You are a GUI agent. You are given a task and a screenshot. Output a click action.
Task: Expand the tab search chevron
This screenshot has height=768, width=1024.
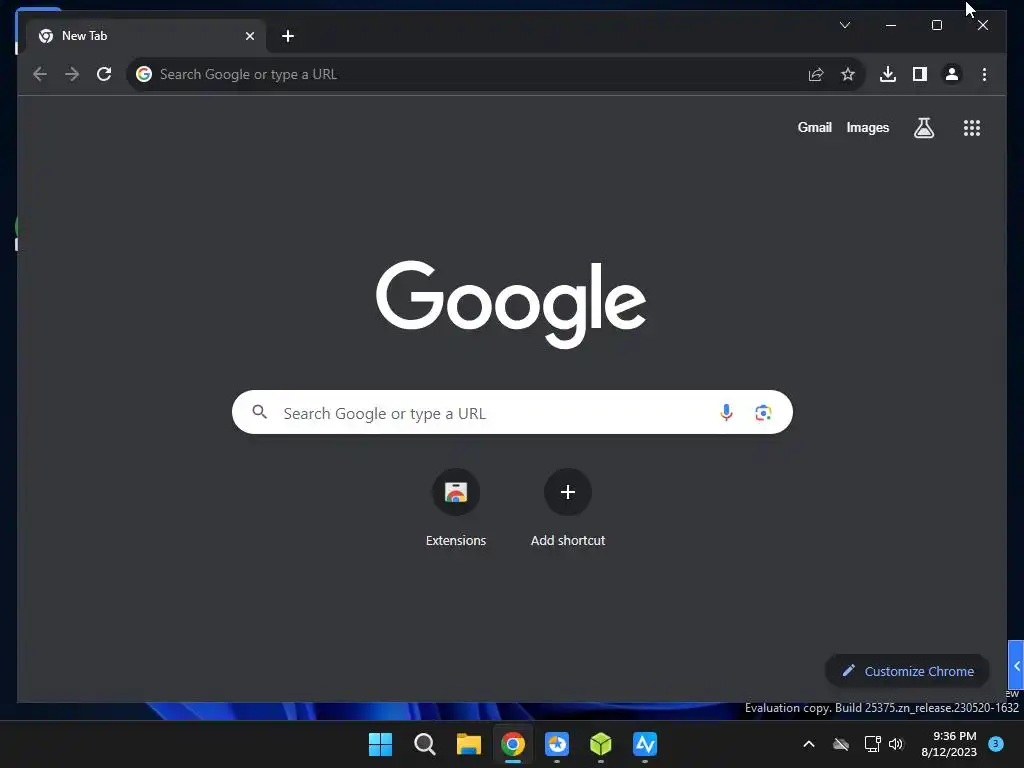click(844, 25)
